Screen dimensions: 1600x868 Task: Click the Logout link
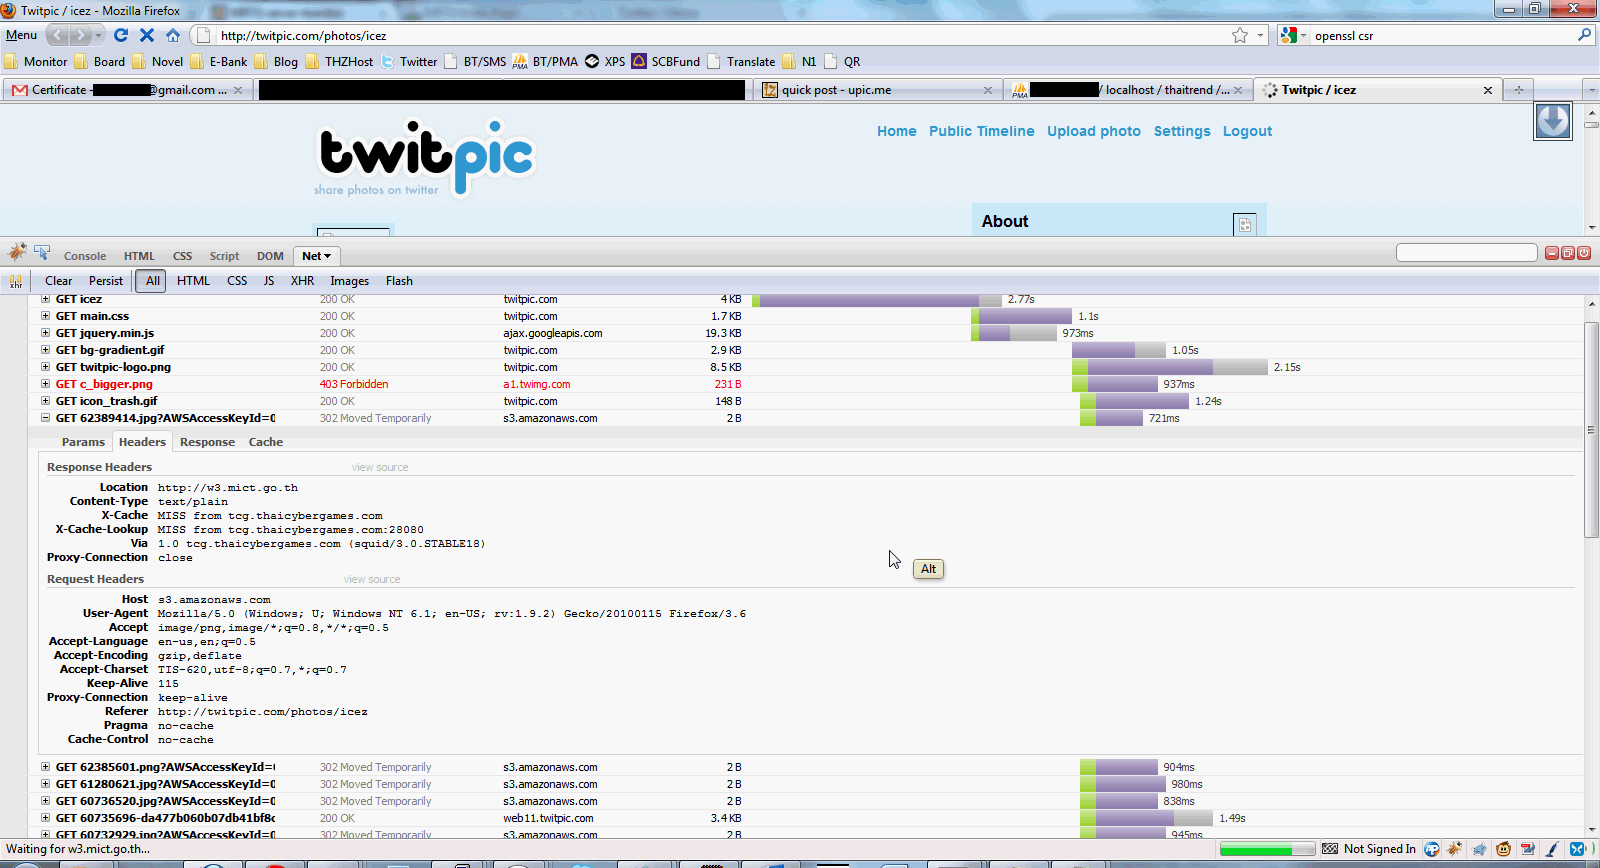click(x=1247, y=131)
